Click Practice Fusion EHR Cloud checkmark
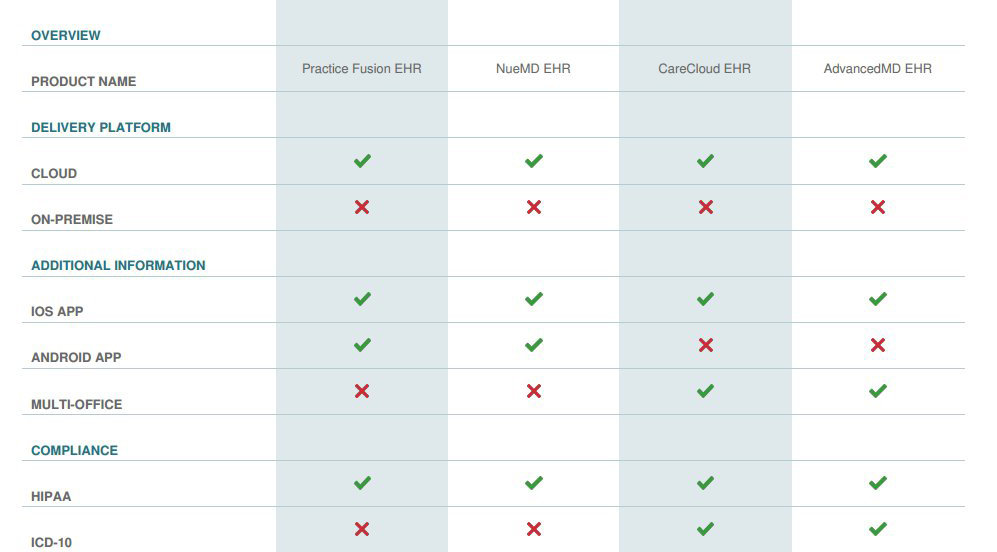 pos(362,161)
